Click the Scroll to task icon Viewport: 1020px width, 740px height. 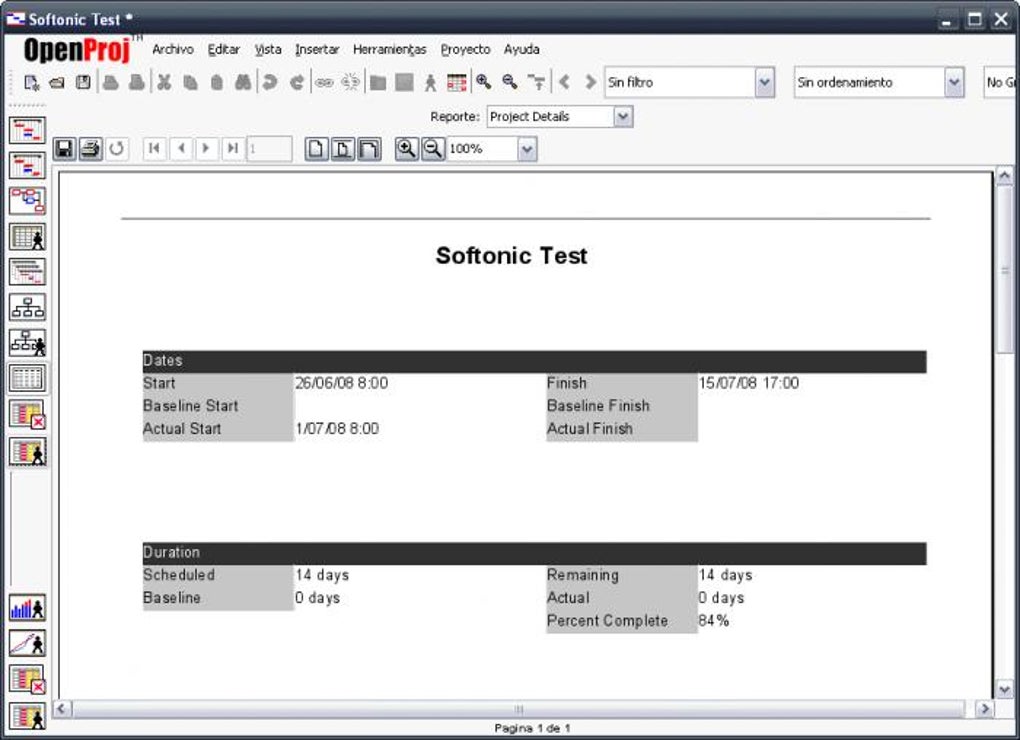(x=537, y=82)
